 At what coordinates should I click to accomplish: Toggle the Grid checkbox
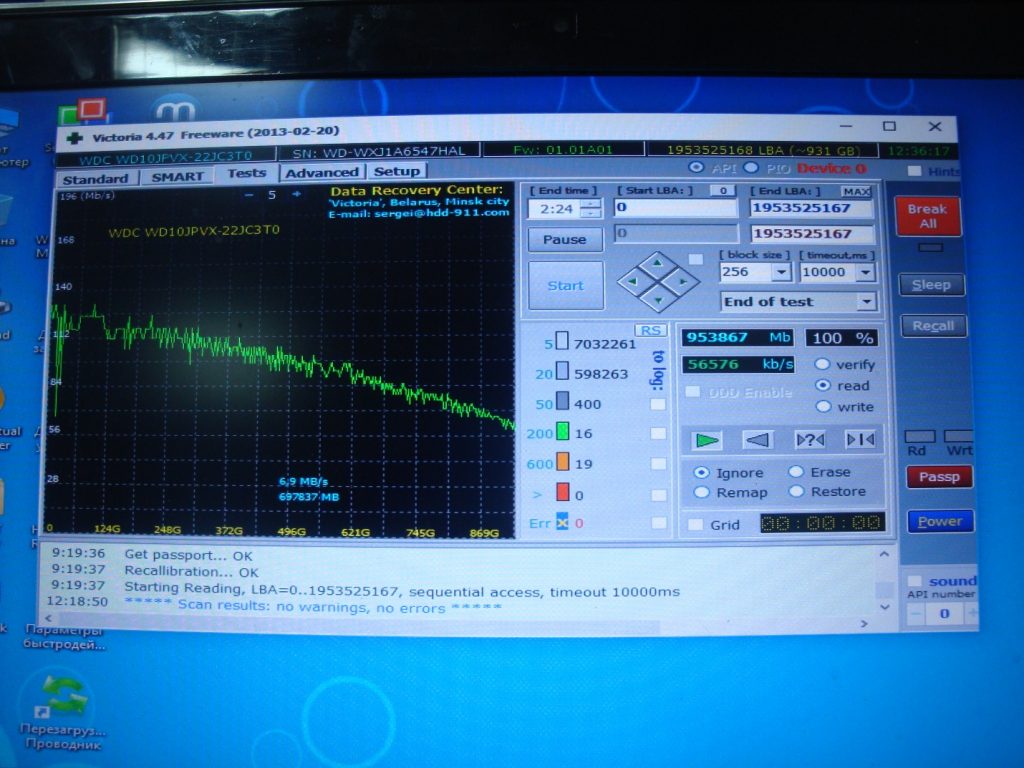(696, 524)
